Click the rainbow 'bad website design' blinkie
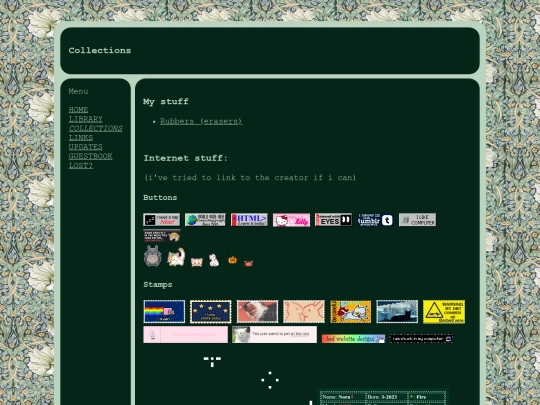The height and width of the screenshot is (405, 540). click(x=353, y=339)
